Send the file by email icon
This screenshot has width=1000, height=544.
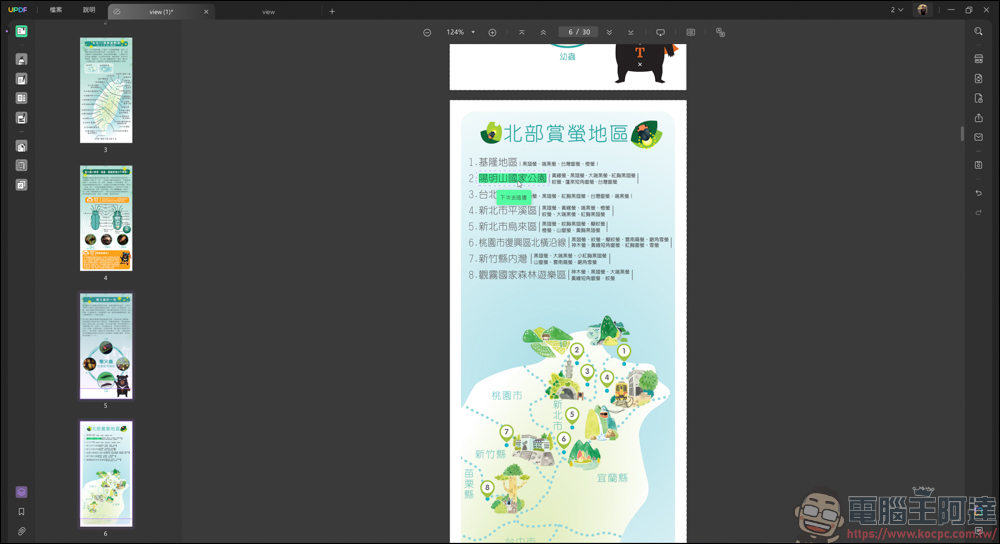tap(978, 137)
